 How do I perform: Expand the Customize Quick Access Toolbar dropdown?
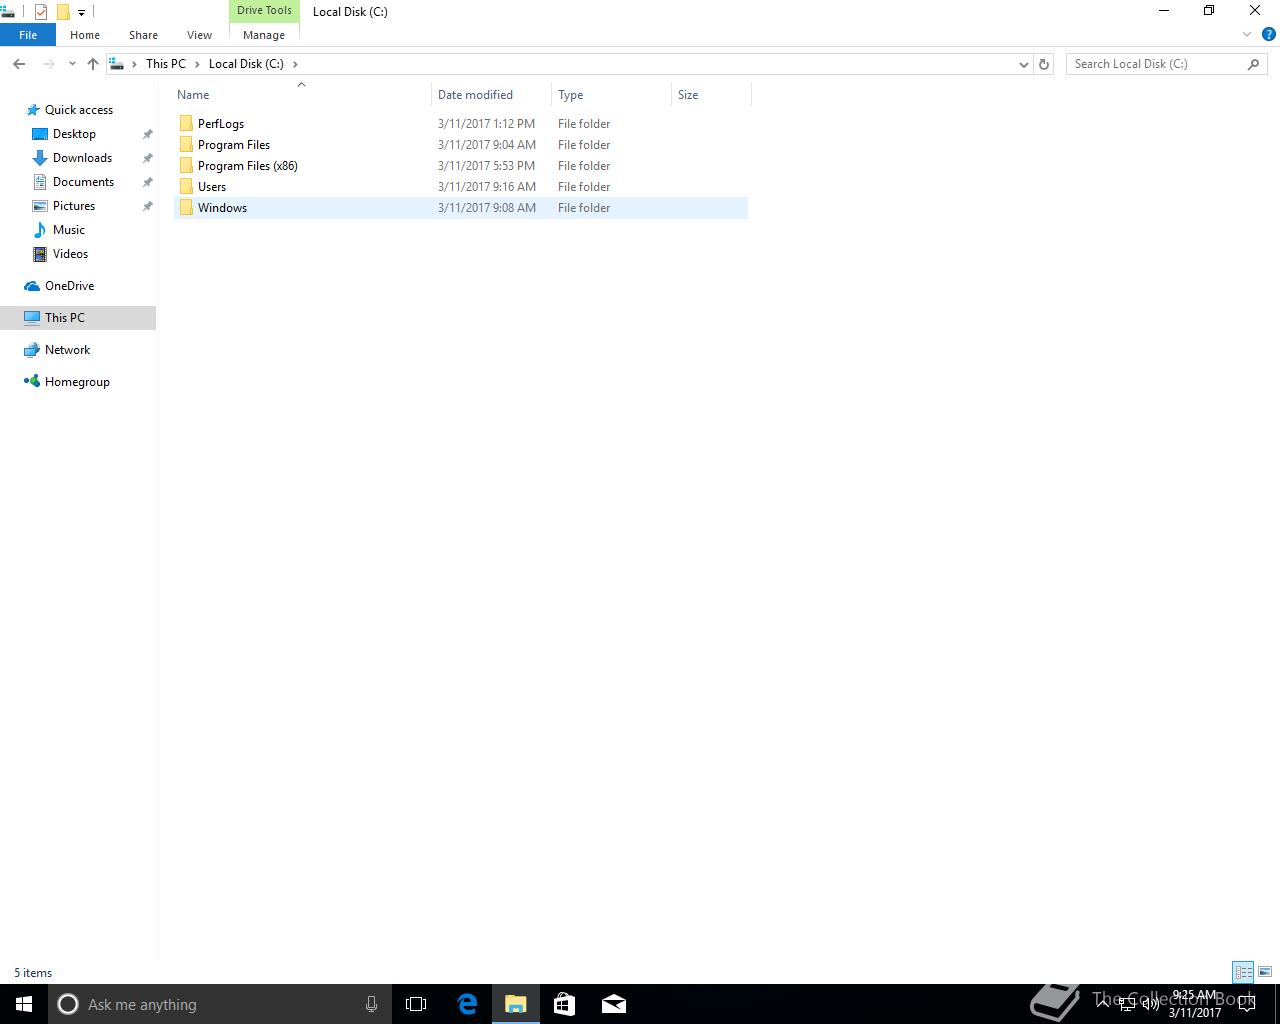click(x=81, y=12)
